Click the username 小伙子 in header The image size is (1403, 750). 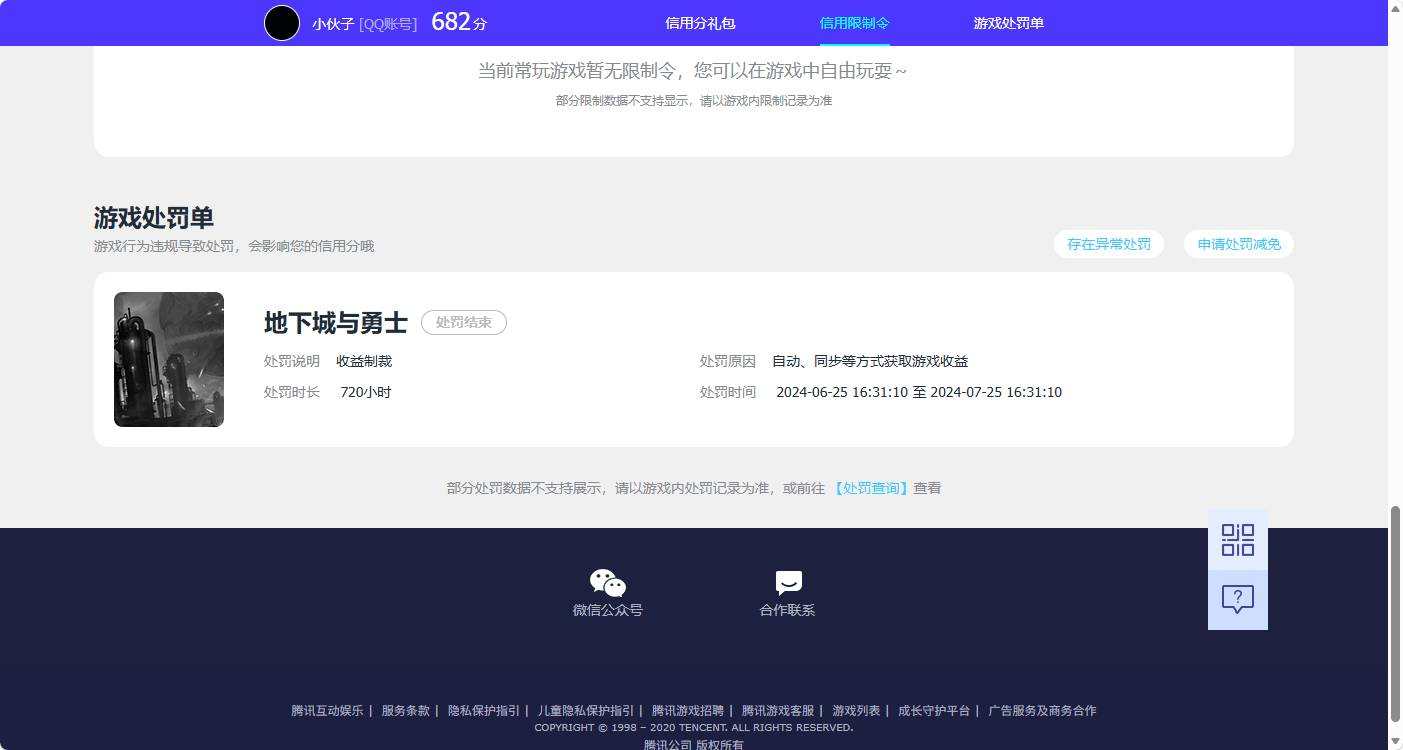click(x=333, y=24)
